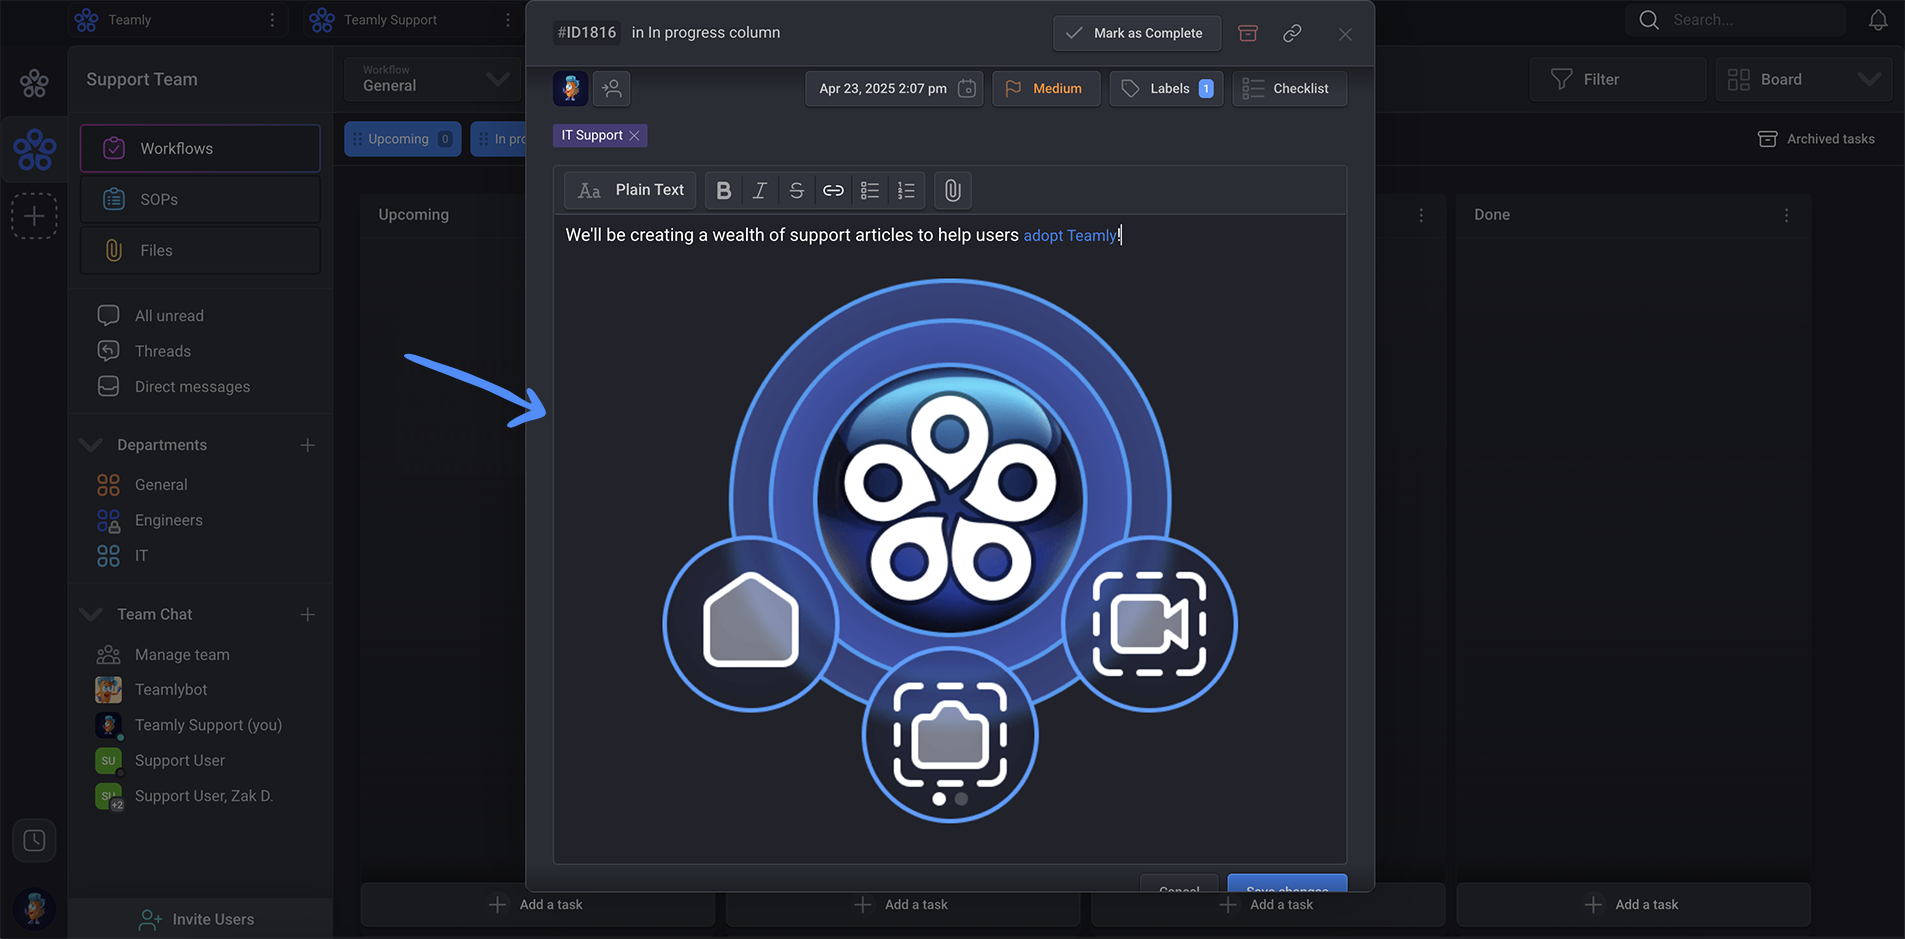Open the Workflows section
The height and width of the screenshot is (939, 1905).
(x=200, y=148)
